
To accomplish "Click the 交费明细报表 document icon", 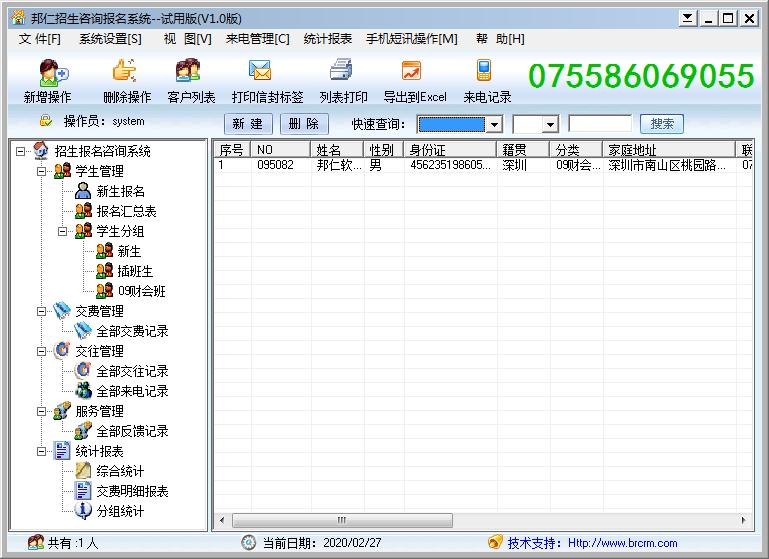I will [83, 491].
